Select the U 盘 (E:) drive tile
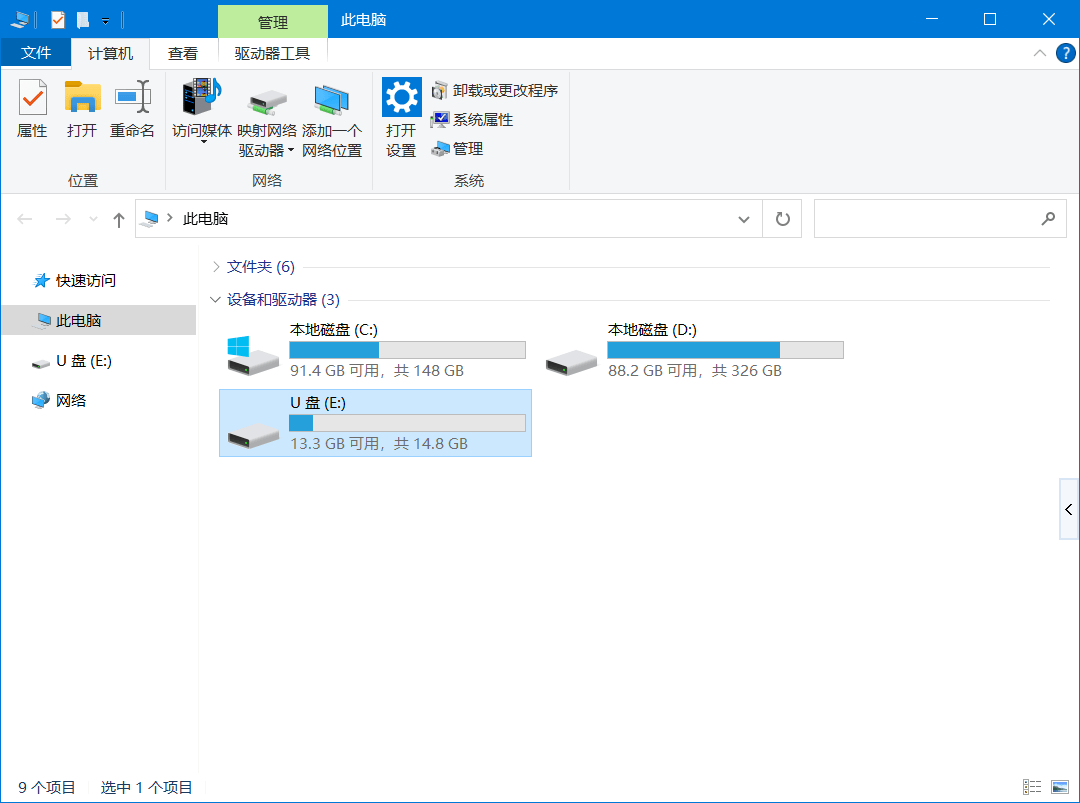This screenshot has height=803, width=1080. [375, 423]
